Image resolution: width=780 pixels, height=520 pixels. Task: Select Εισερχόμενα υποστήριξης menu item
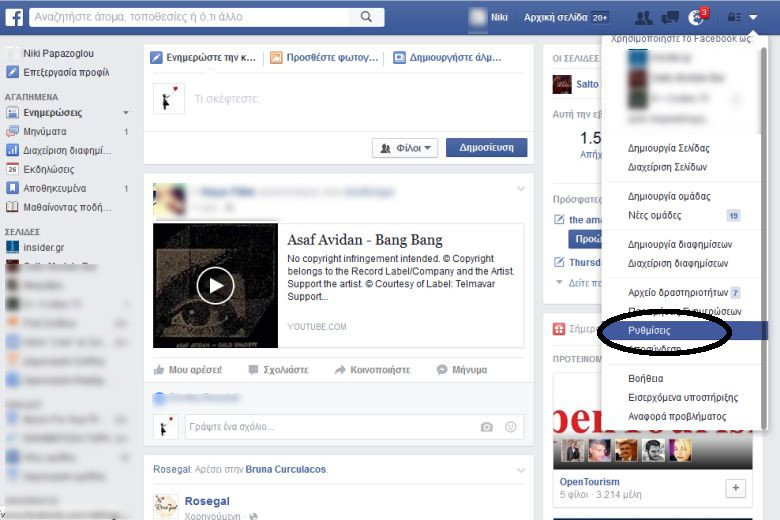tap(683, 398)
